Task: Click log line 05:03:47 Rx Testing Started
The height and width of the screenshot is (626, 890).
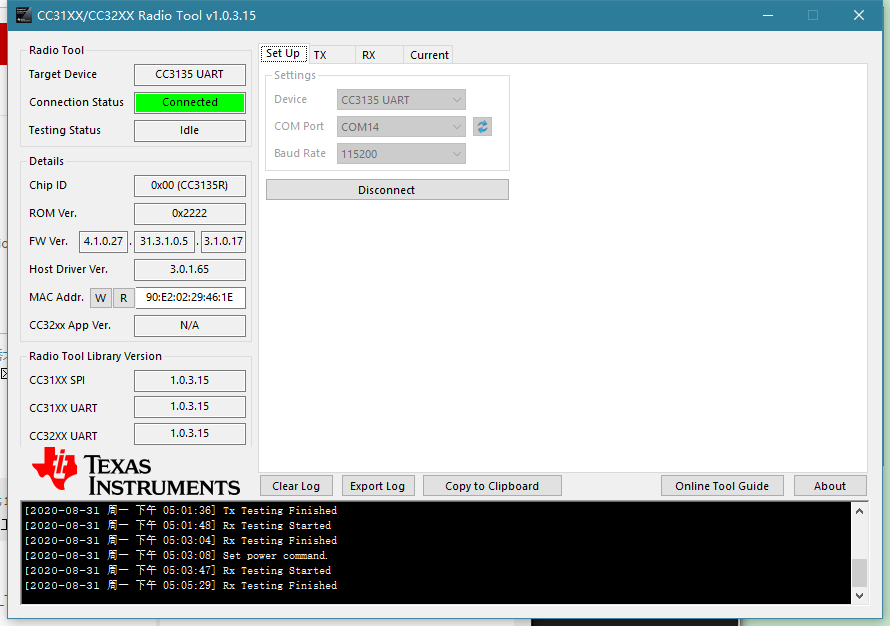Action: (178, 570)
